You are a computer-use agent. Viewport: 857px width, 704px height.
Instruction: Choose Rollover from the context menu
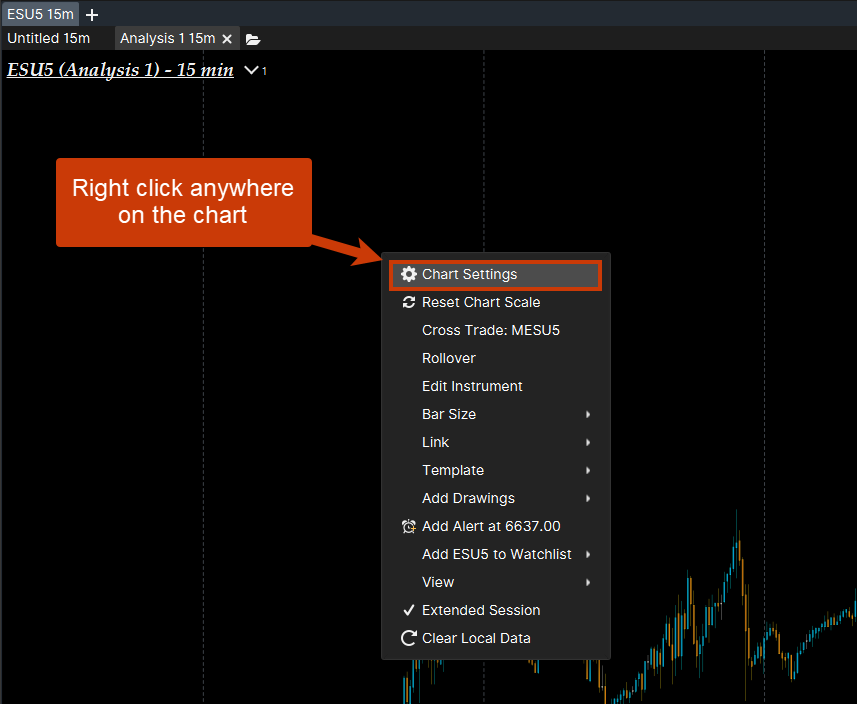pos(448,358)
